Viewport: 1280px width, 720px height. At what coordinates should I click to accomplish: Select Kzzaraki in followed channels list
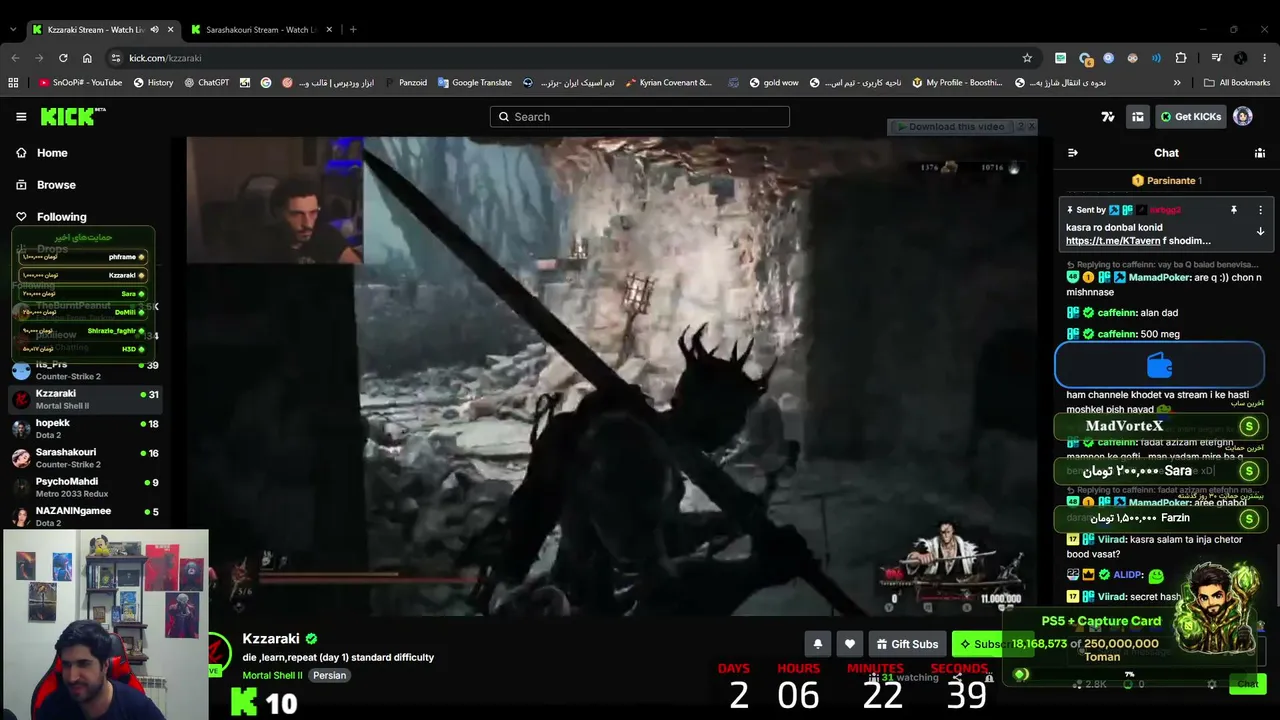click(x=86, y=399)
